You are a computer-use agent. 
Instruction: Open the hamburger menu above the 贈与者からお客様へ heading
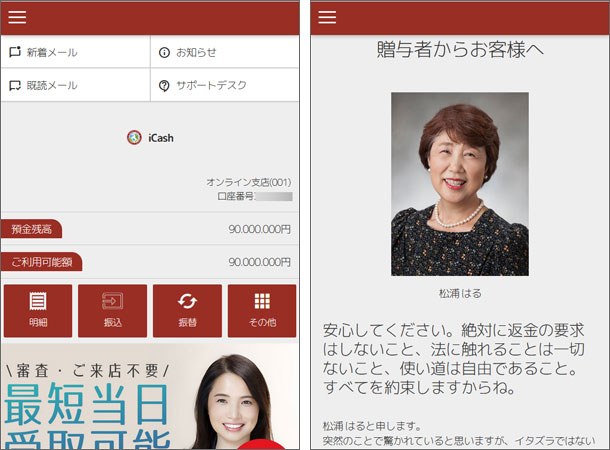click(327, 17)
